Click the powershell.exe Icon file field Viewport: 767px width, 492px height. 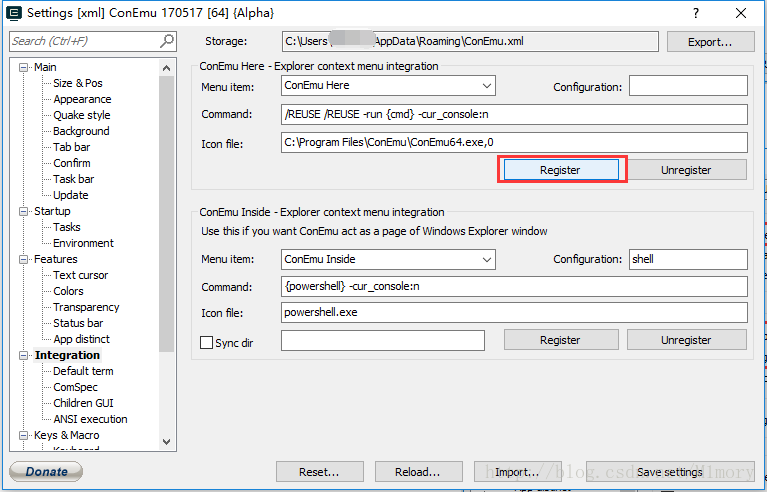coord(514,313)
